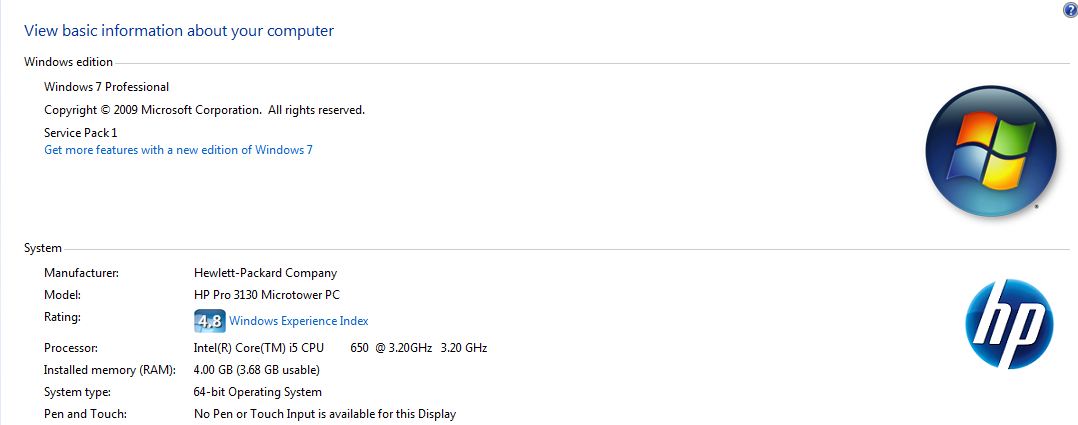Click the No Pen or Touch Input text
This screenshot has width=1078, height=425.
[324, 414]
